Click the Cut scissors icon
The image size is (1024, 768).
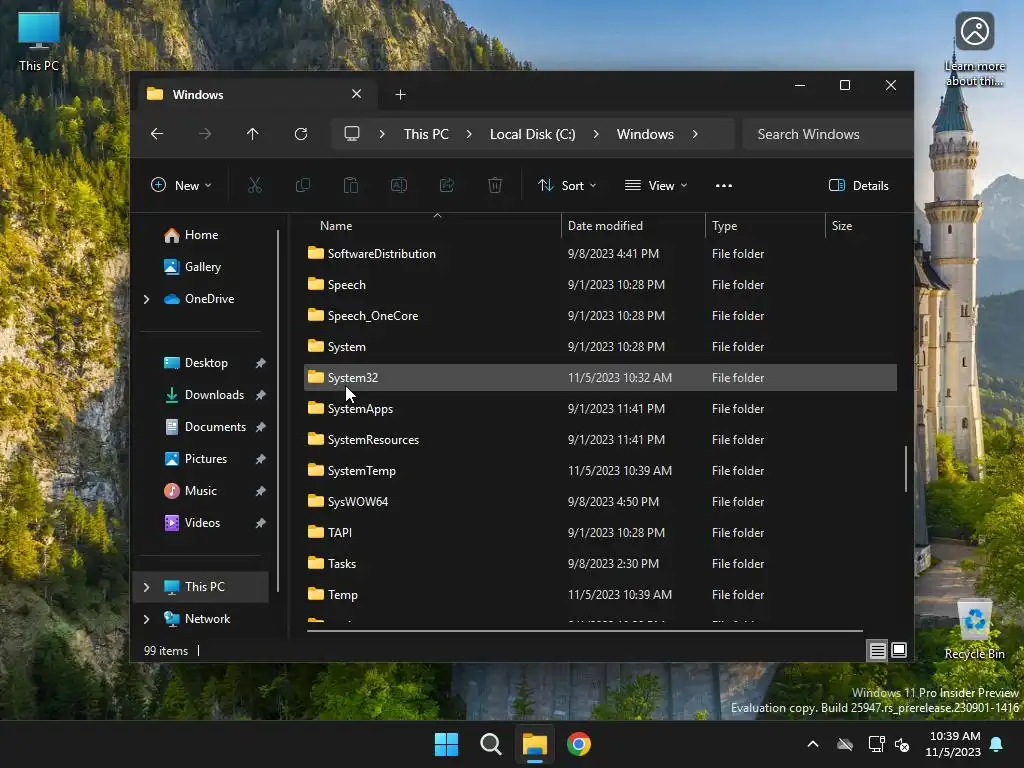tap(255, 185)
